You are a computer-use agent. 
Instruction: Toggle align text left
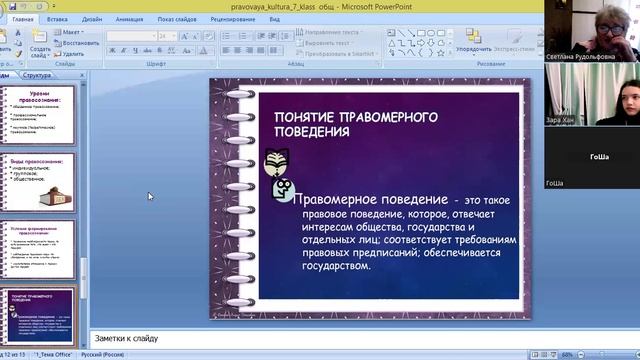click(226, 51)
